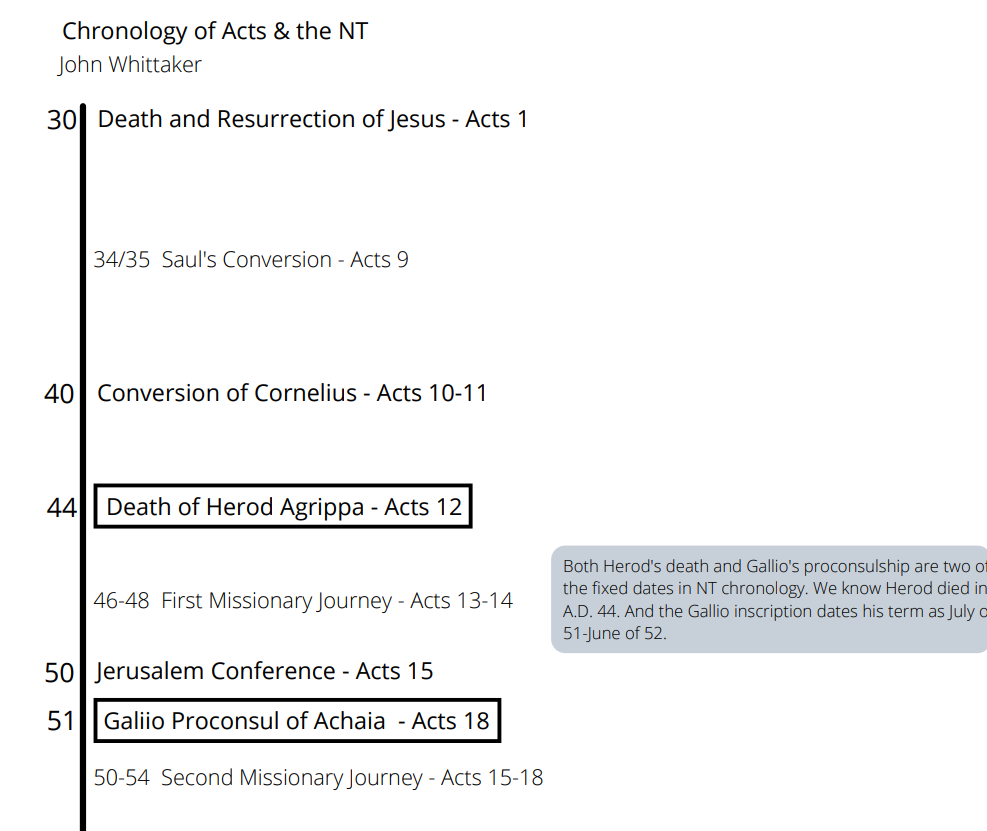987x831 pixels.
Task: Click the year 50 timeline marker
Action: [x=59, y=673]
